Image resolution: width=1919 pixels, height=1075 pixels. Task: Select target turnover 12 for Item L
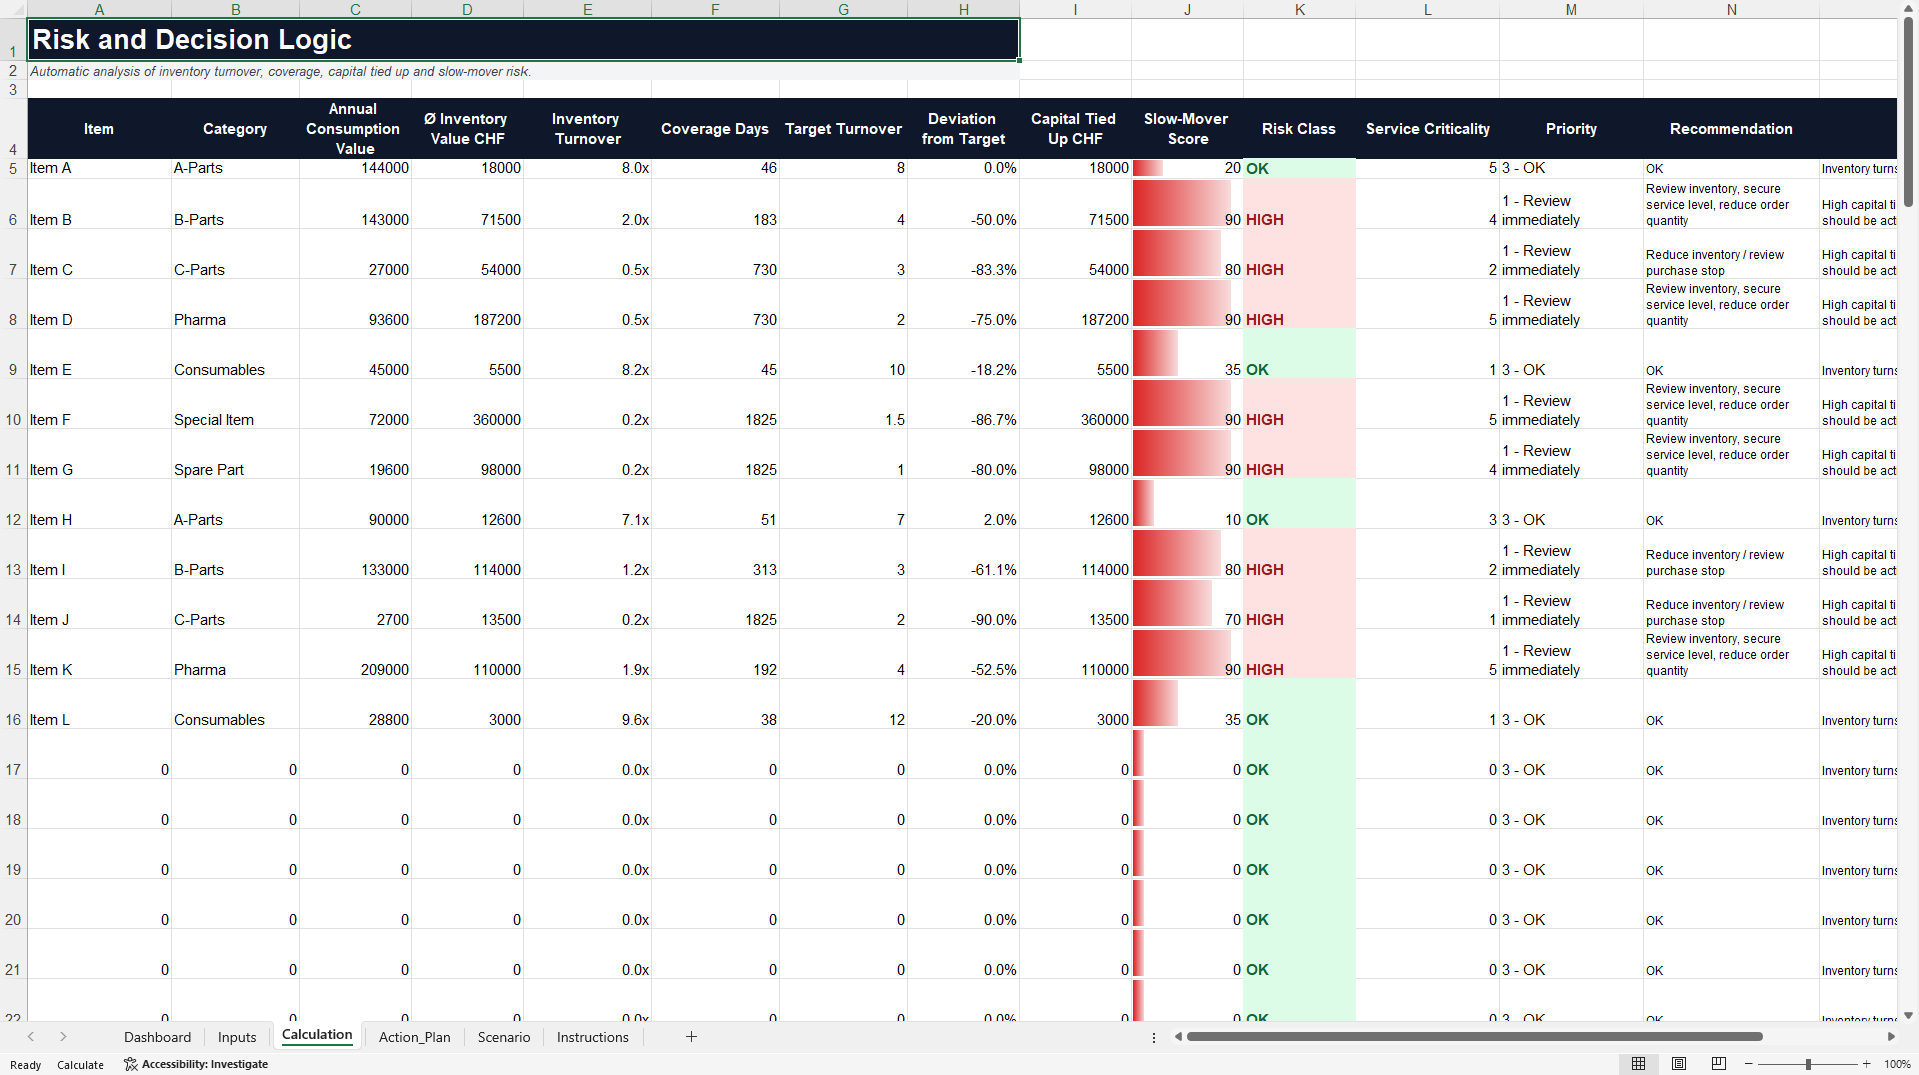click(843, 704)
